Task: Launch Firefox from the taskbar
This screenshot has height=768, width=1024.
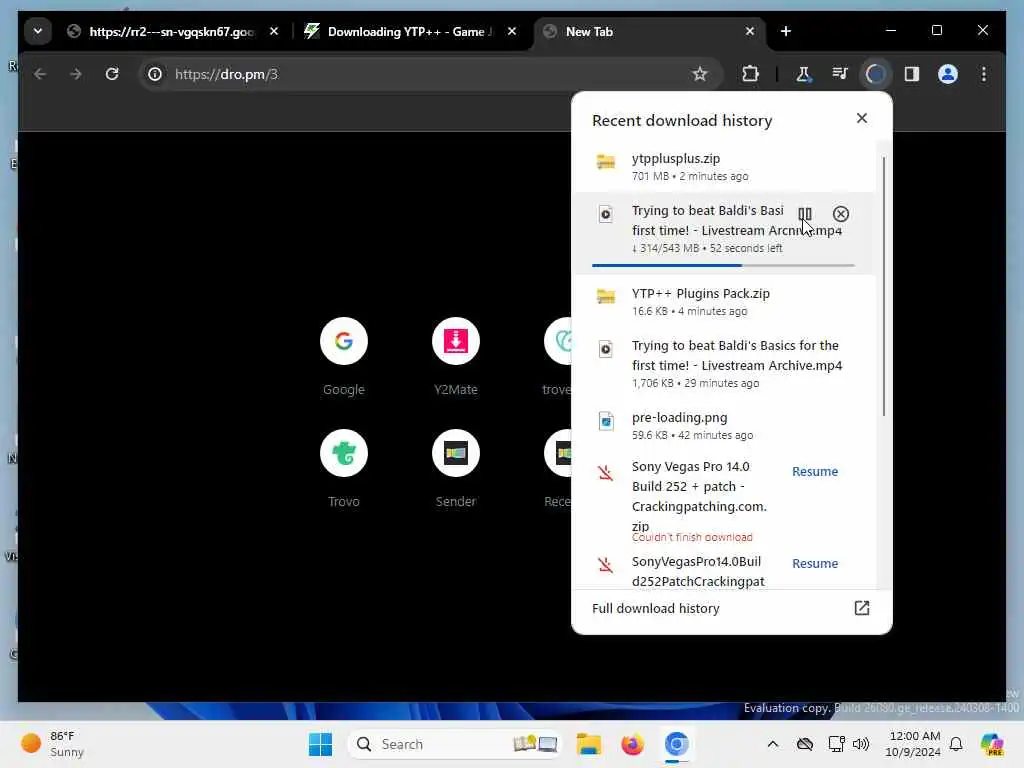Action: click(x=632, y=744)
